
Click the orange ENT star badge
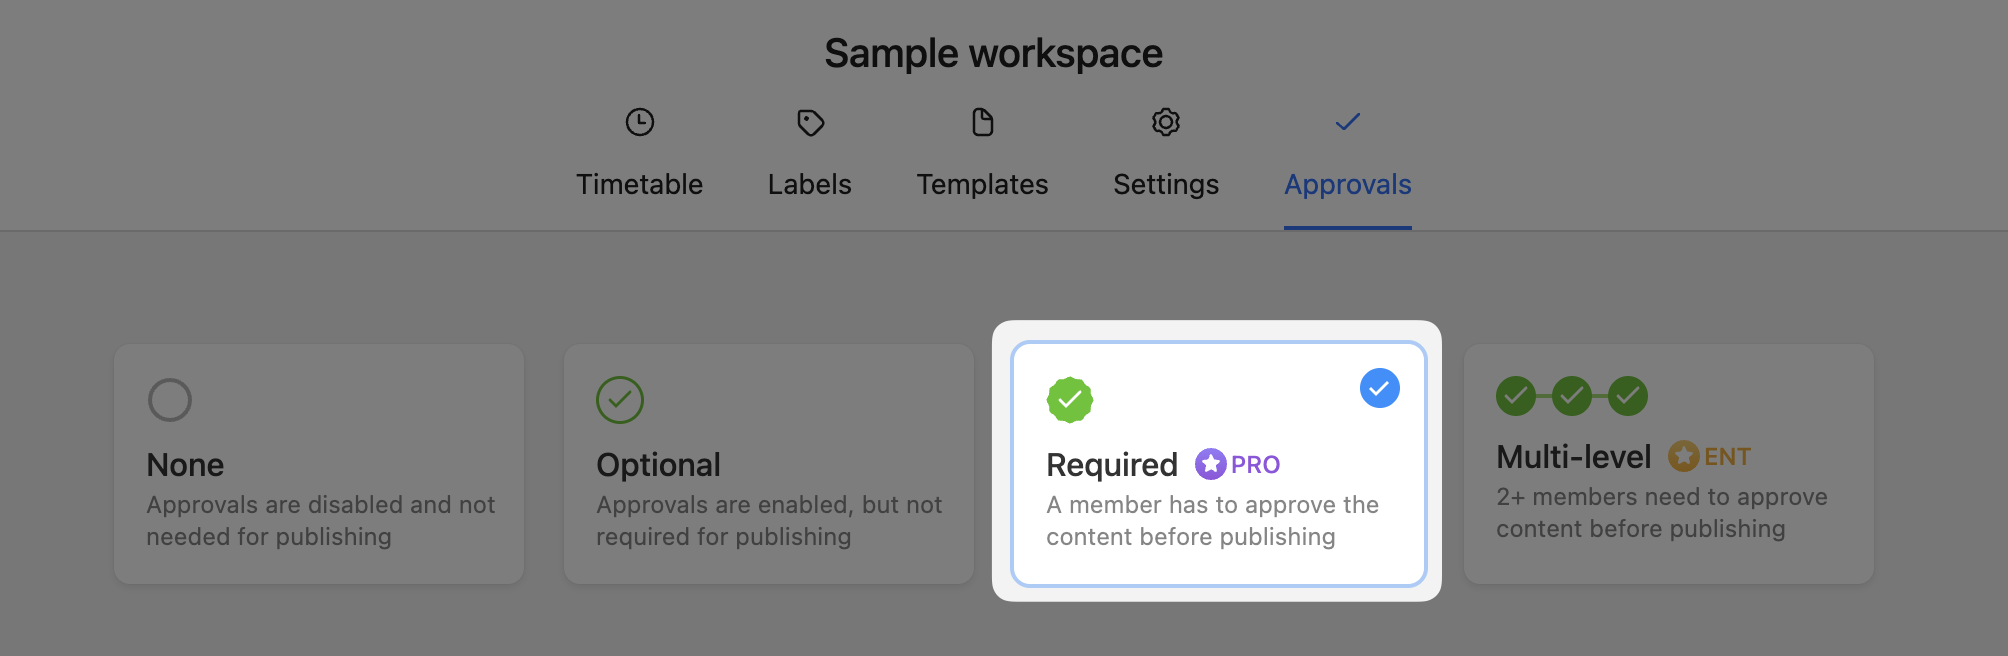tap(1684, 456)
